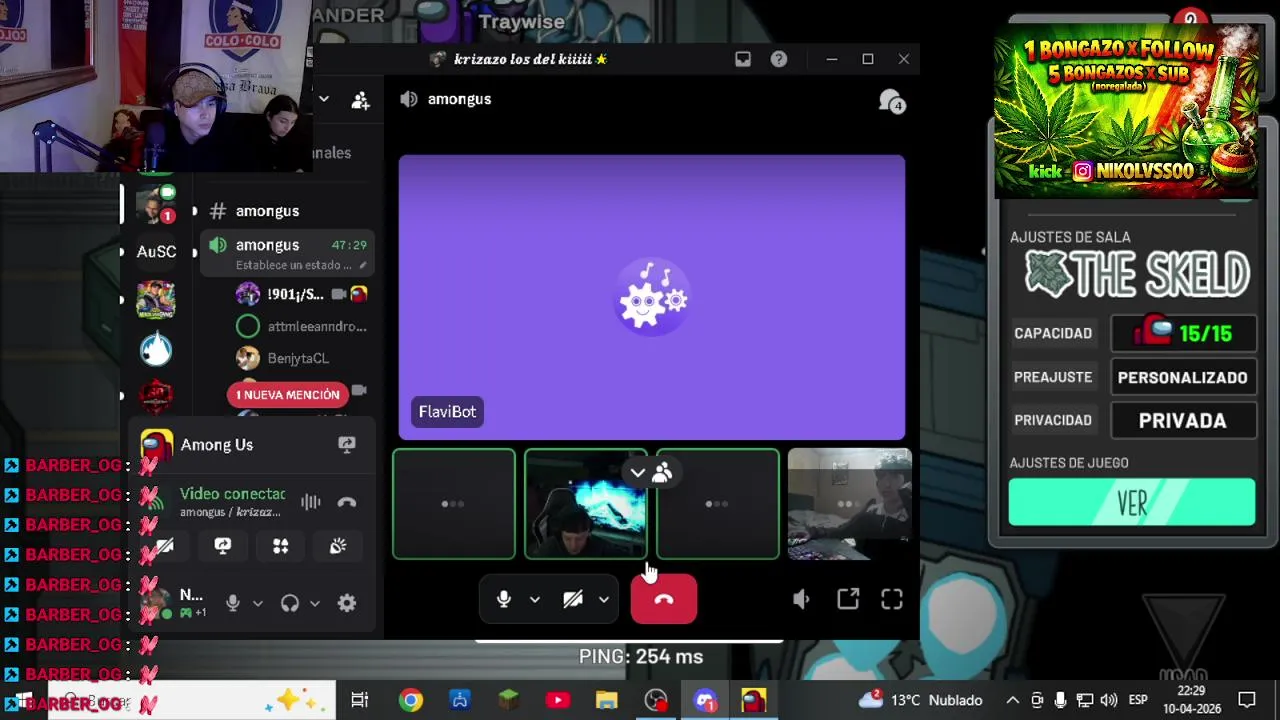Select FlaviBot stream tile

[652, 298]
